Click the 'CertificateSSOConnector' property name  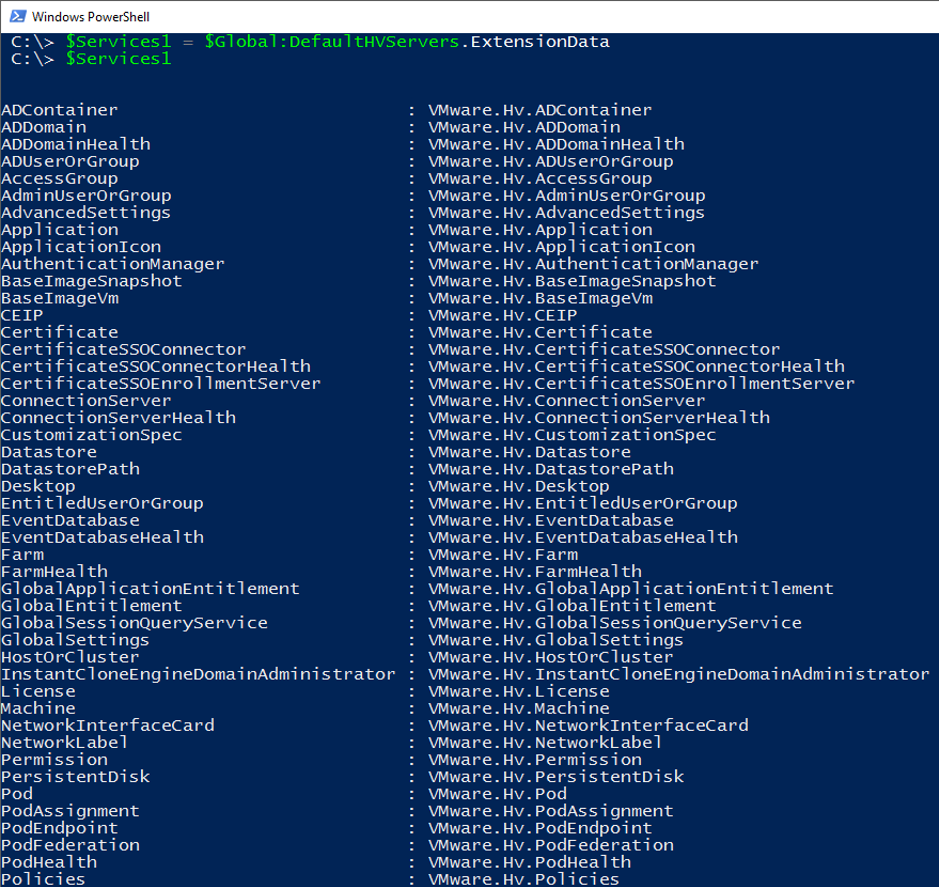click(x=124, y=350)
